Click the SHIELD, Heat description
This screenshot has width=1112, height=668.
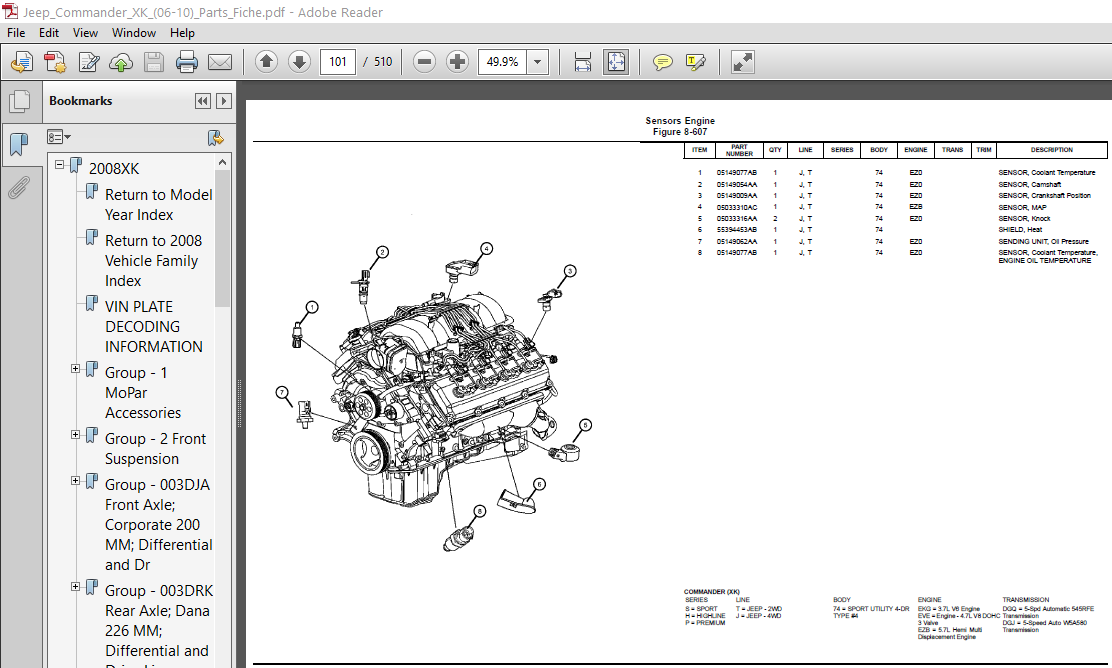tap(1020, 230)
